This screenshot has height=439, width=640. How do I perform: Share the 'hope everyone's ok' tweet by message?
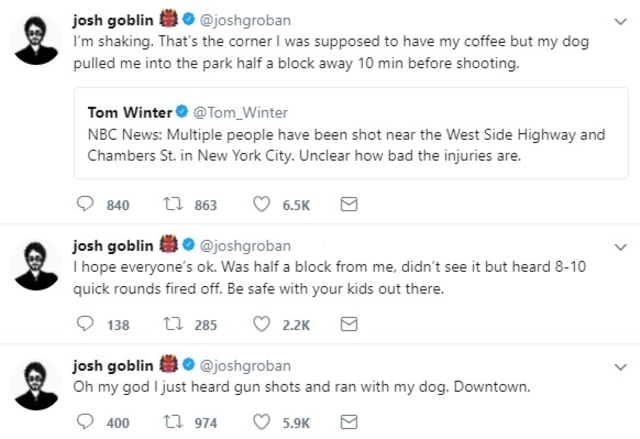[x=349, y=324]
